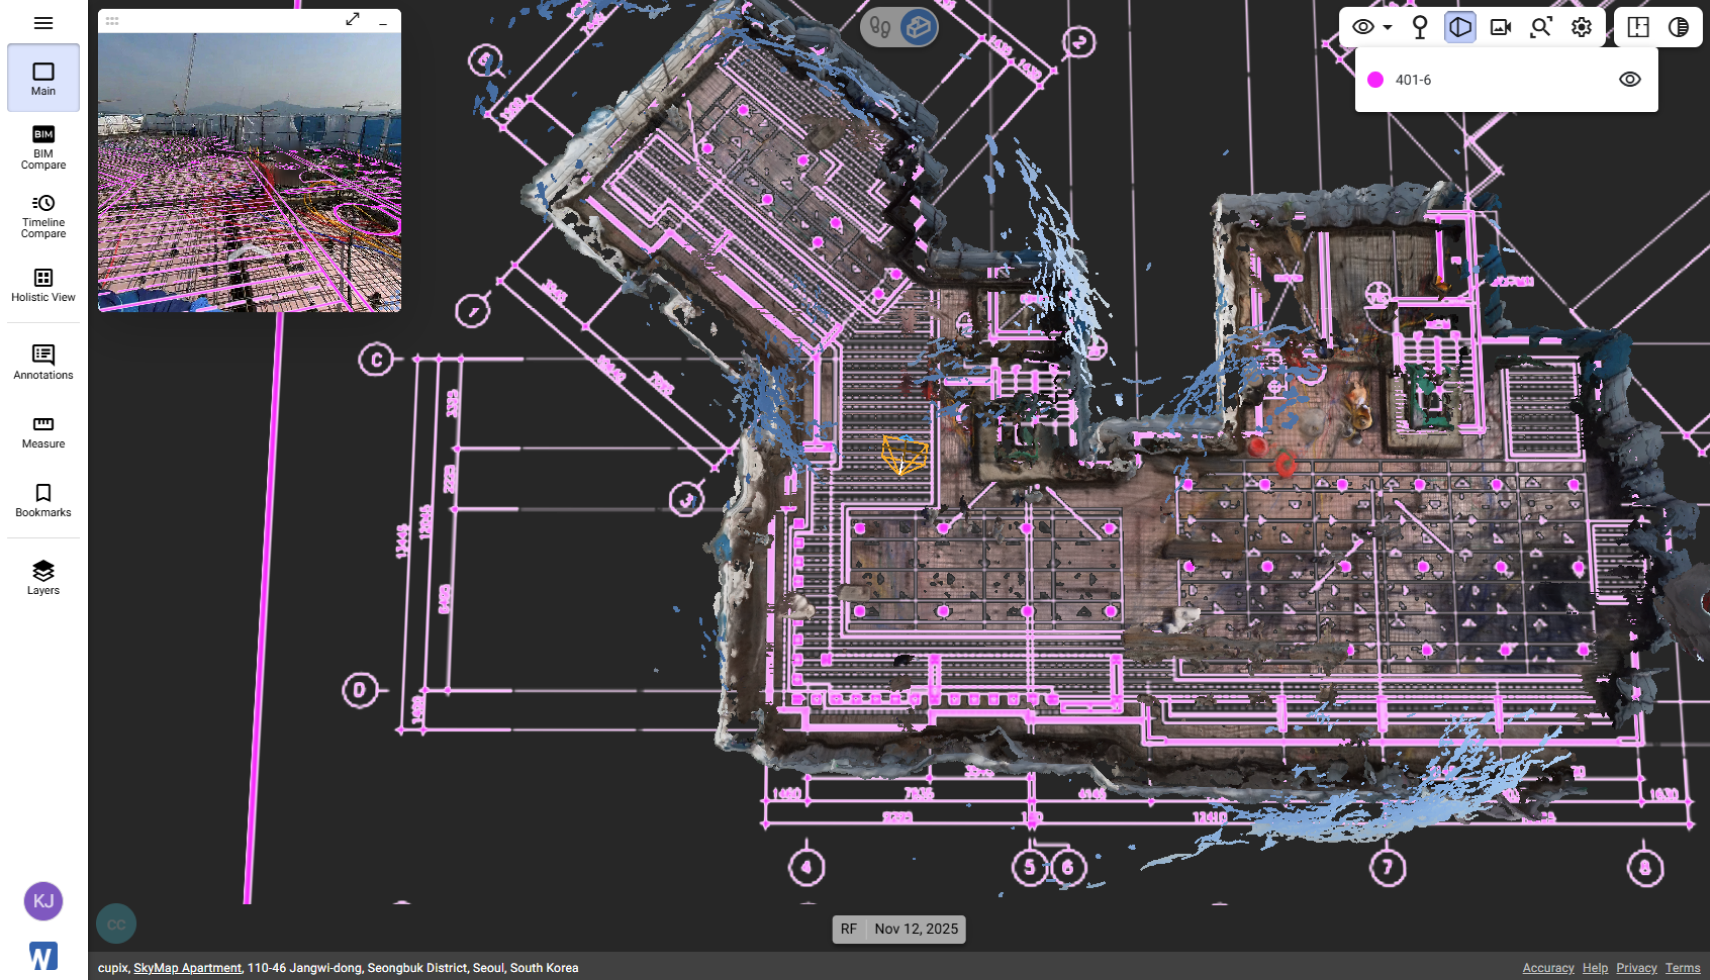
Task: Click the 'cupix' text in footer
Action: [113, 968]
